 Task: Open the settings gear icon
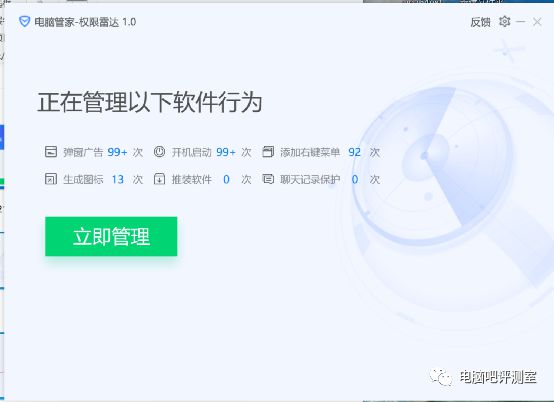coord(505,22)
